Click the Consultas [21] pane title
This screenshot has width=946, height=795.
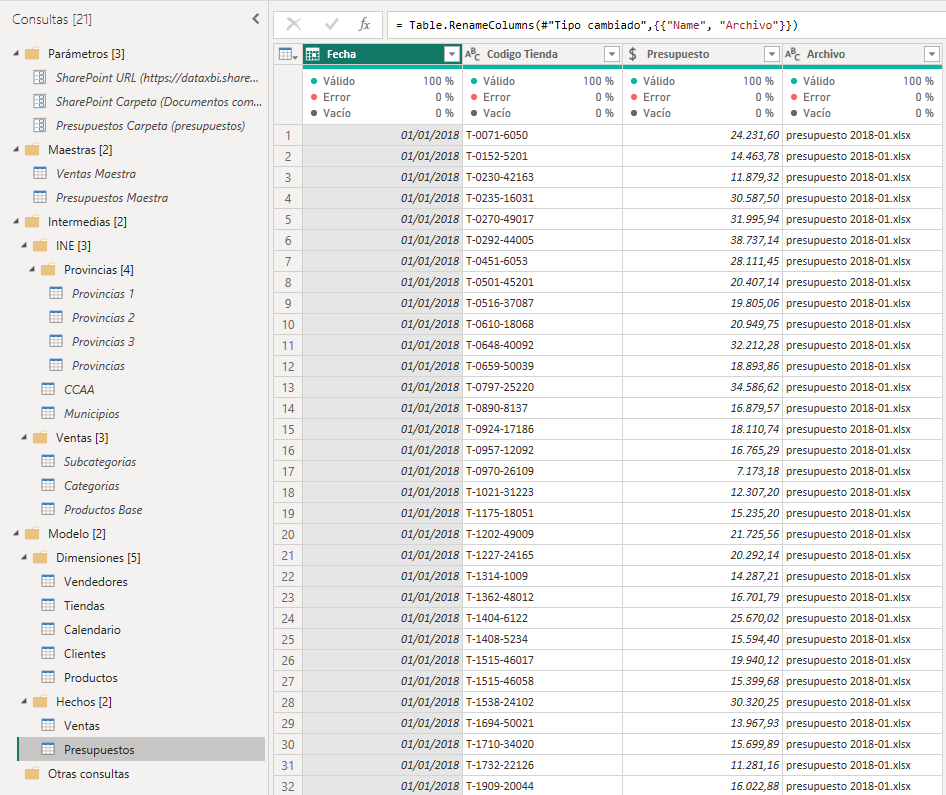click(52, 19)
